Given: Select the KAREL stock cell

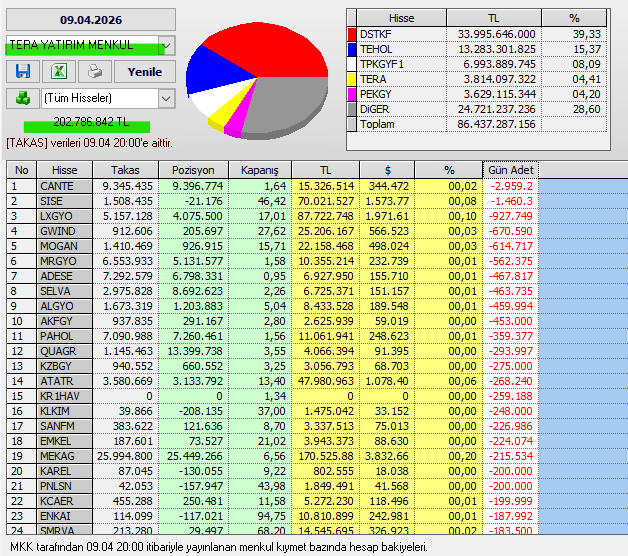Looking at the screenshot, I should coord(64,471).
